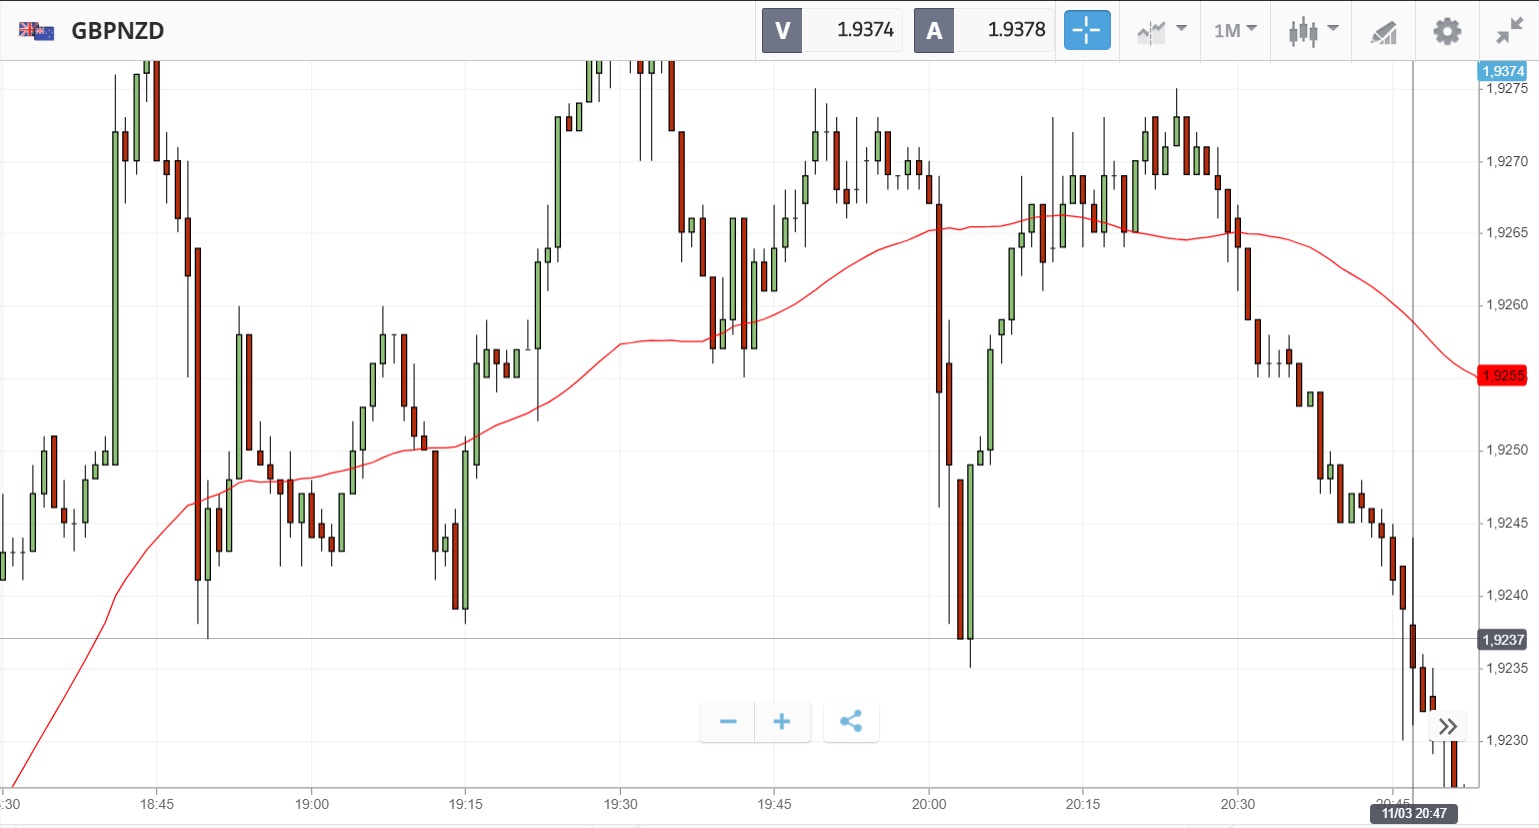The height and width of the screenshot is (828, 1539).
Task: Share the chart via share icon
Action: (851, 721)
